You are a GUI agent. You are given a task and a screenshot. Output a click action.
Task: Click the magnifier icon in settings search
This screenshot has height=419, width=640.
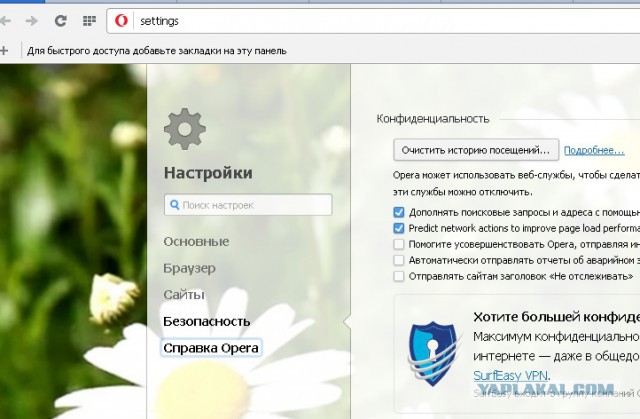tap(174, 205)
